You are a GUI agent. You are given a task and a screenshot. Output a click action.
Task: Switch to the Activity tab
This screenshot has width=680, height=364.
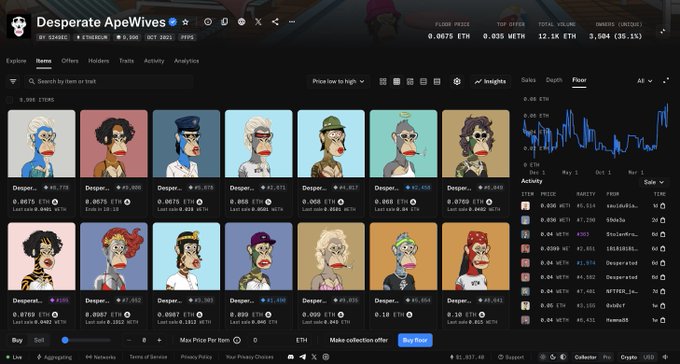[154, 61]
